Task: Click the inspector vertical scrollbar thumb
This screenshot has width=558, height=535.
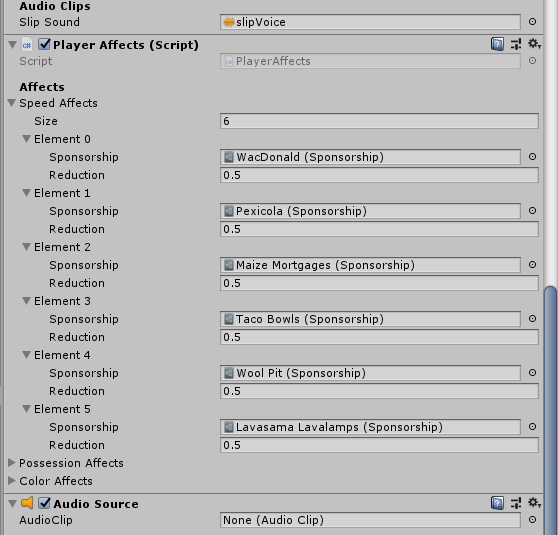Action: (x=551, y=409)
